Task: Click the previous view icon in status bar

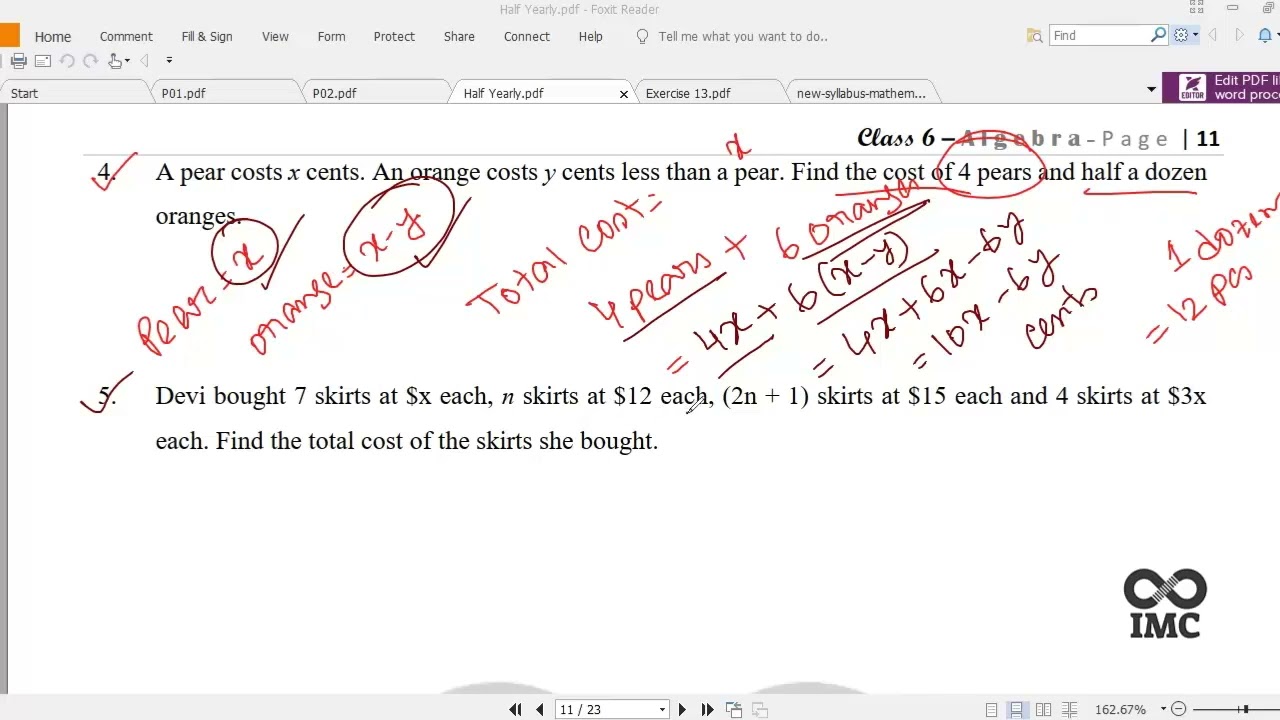Action: 733,709
